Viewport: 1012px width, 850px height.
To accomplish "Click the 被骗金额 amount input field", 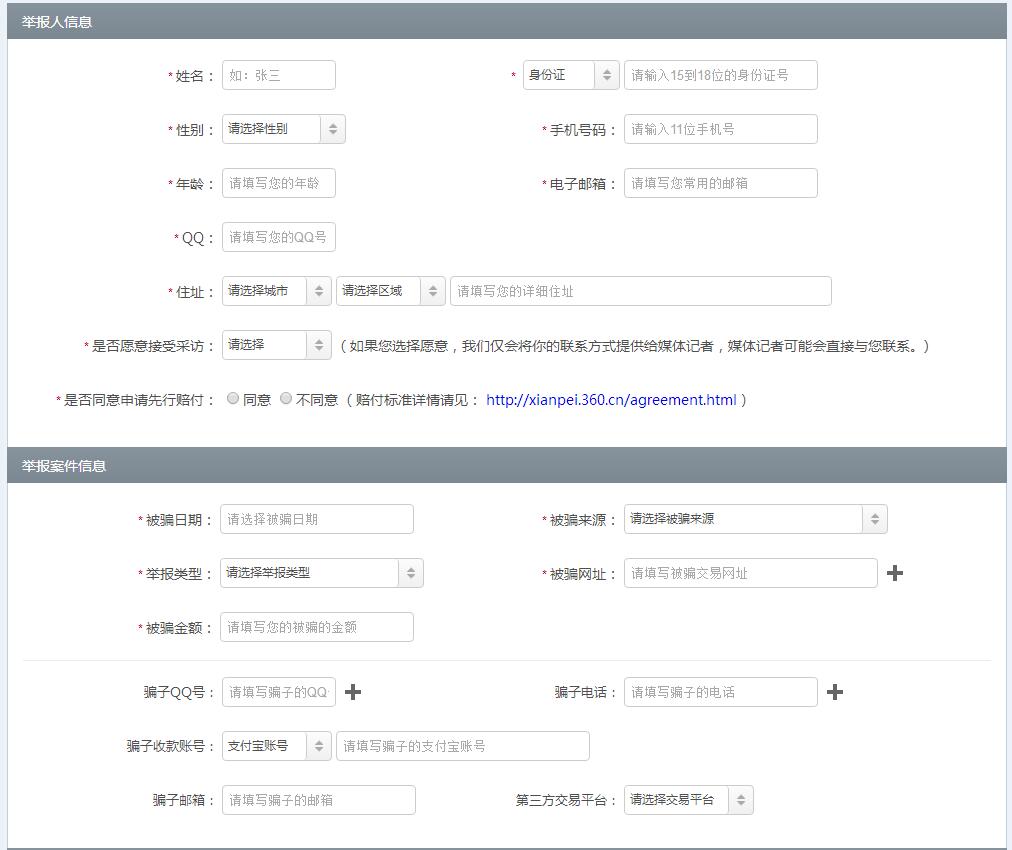I will (x=316, y=626).
